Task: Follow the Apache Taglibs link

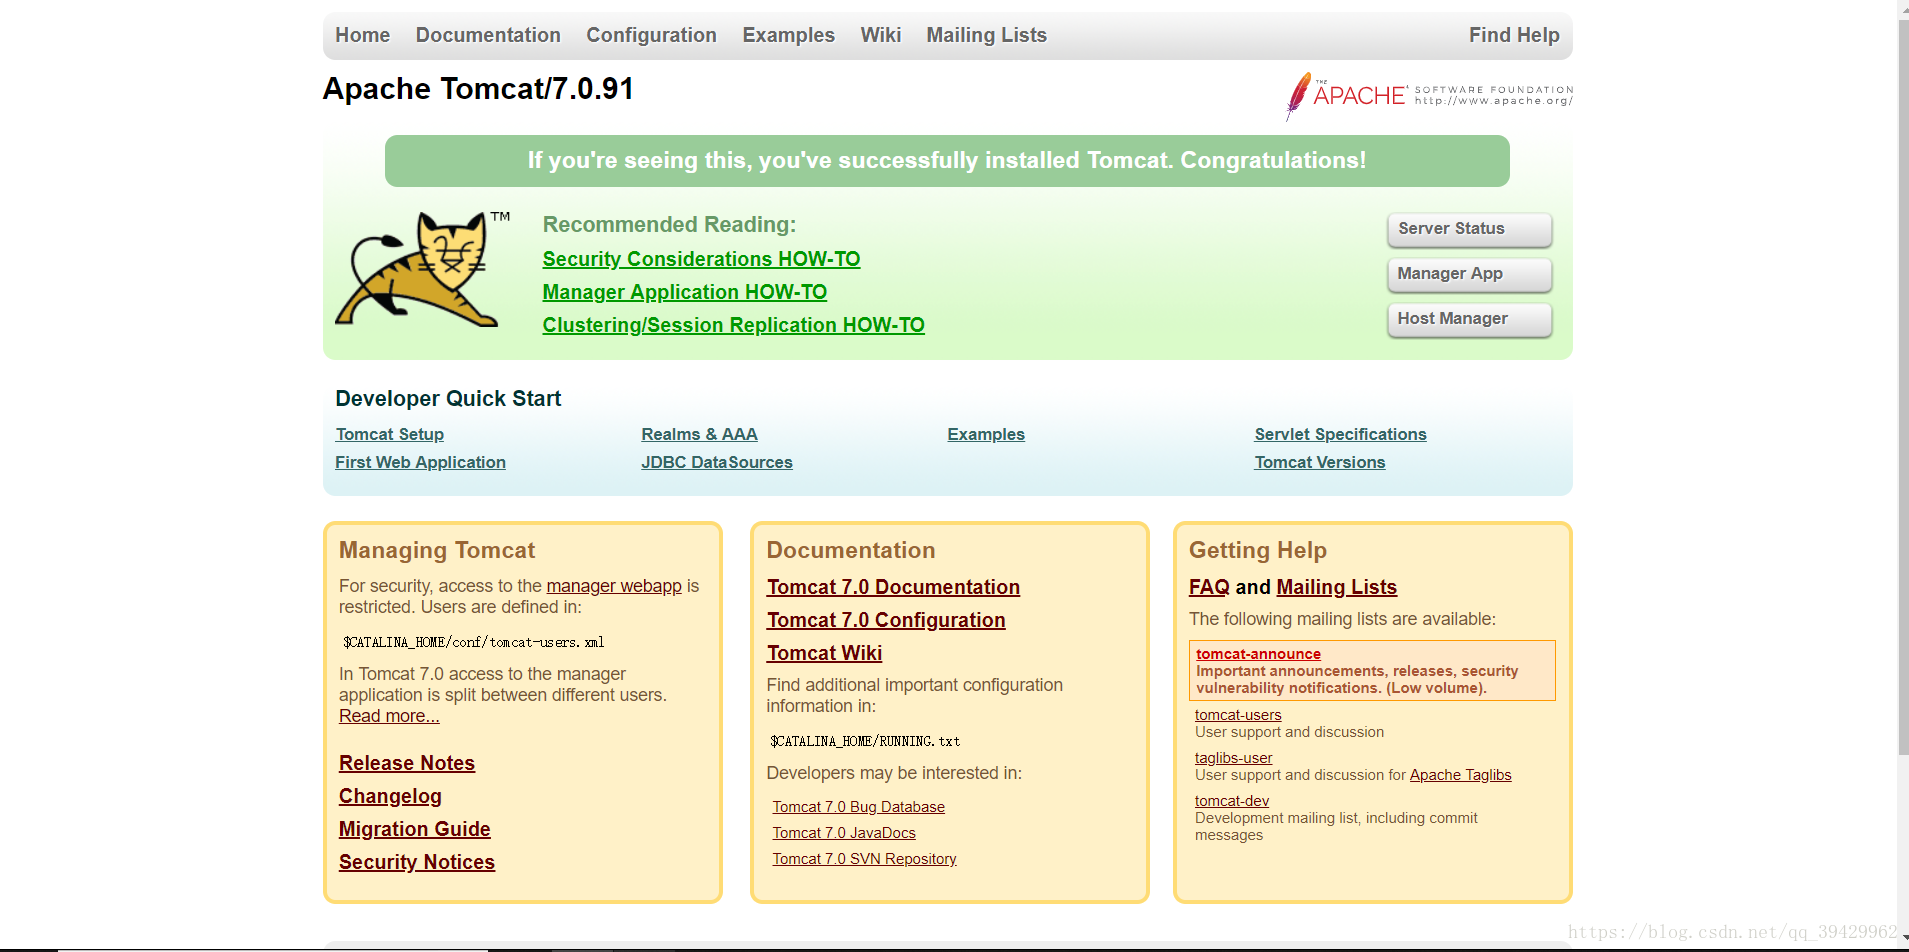Action: pyautogui.click(x=1460, y=775)
